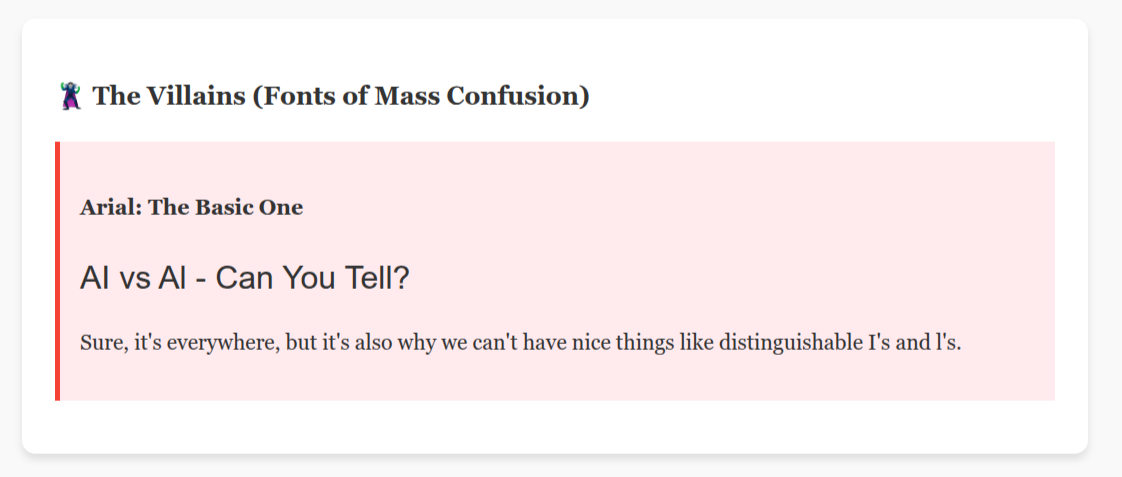The image size is (1122, 477).
Task: Click 'Can You Tell?' sample text
Action: tap(313, 277)
